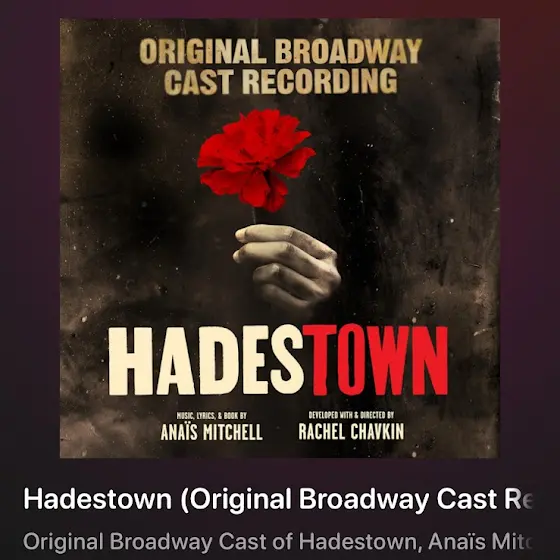560x560 pixels.
Task: Click 'Music, Lyrics, & Book By' caption
Action: point(212,416)
